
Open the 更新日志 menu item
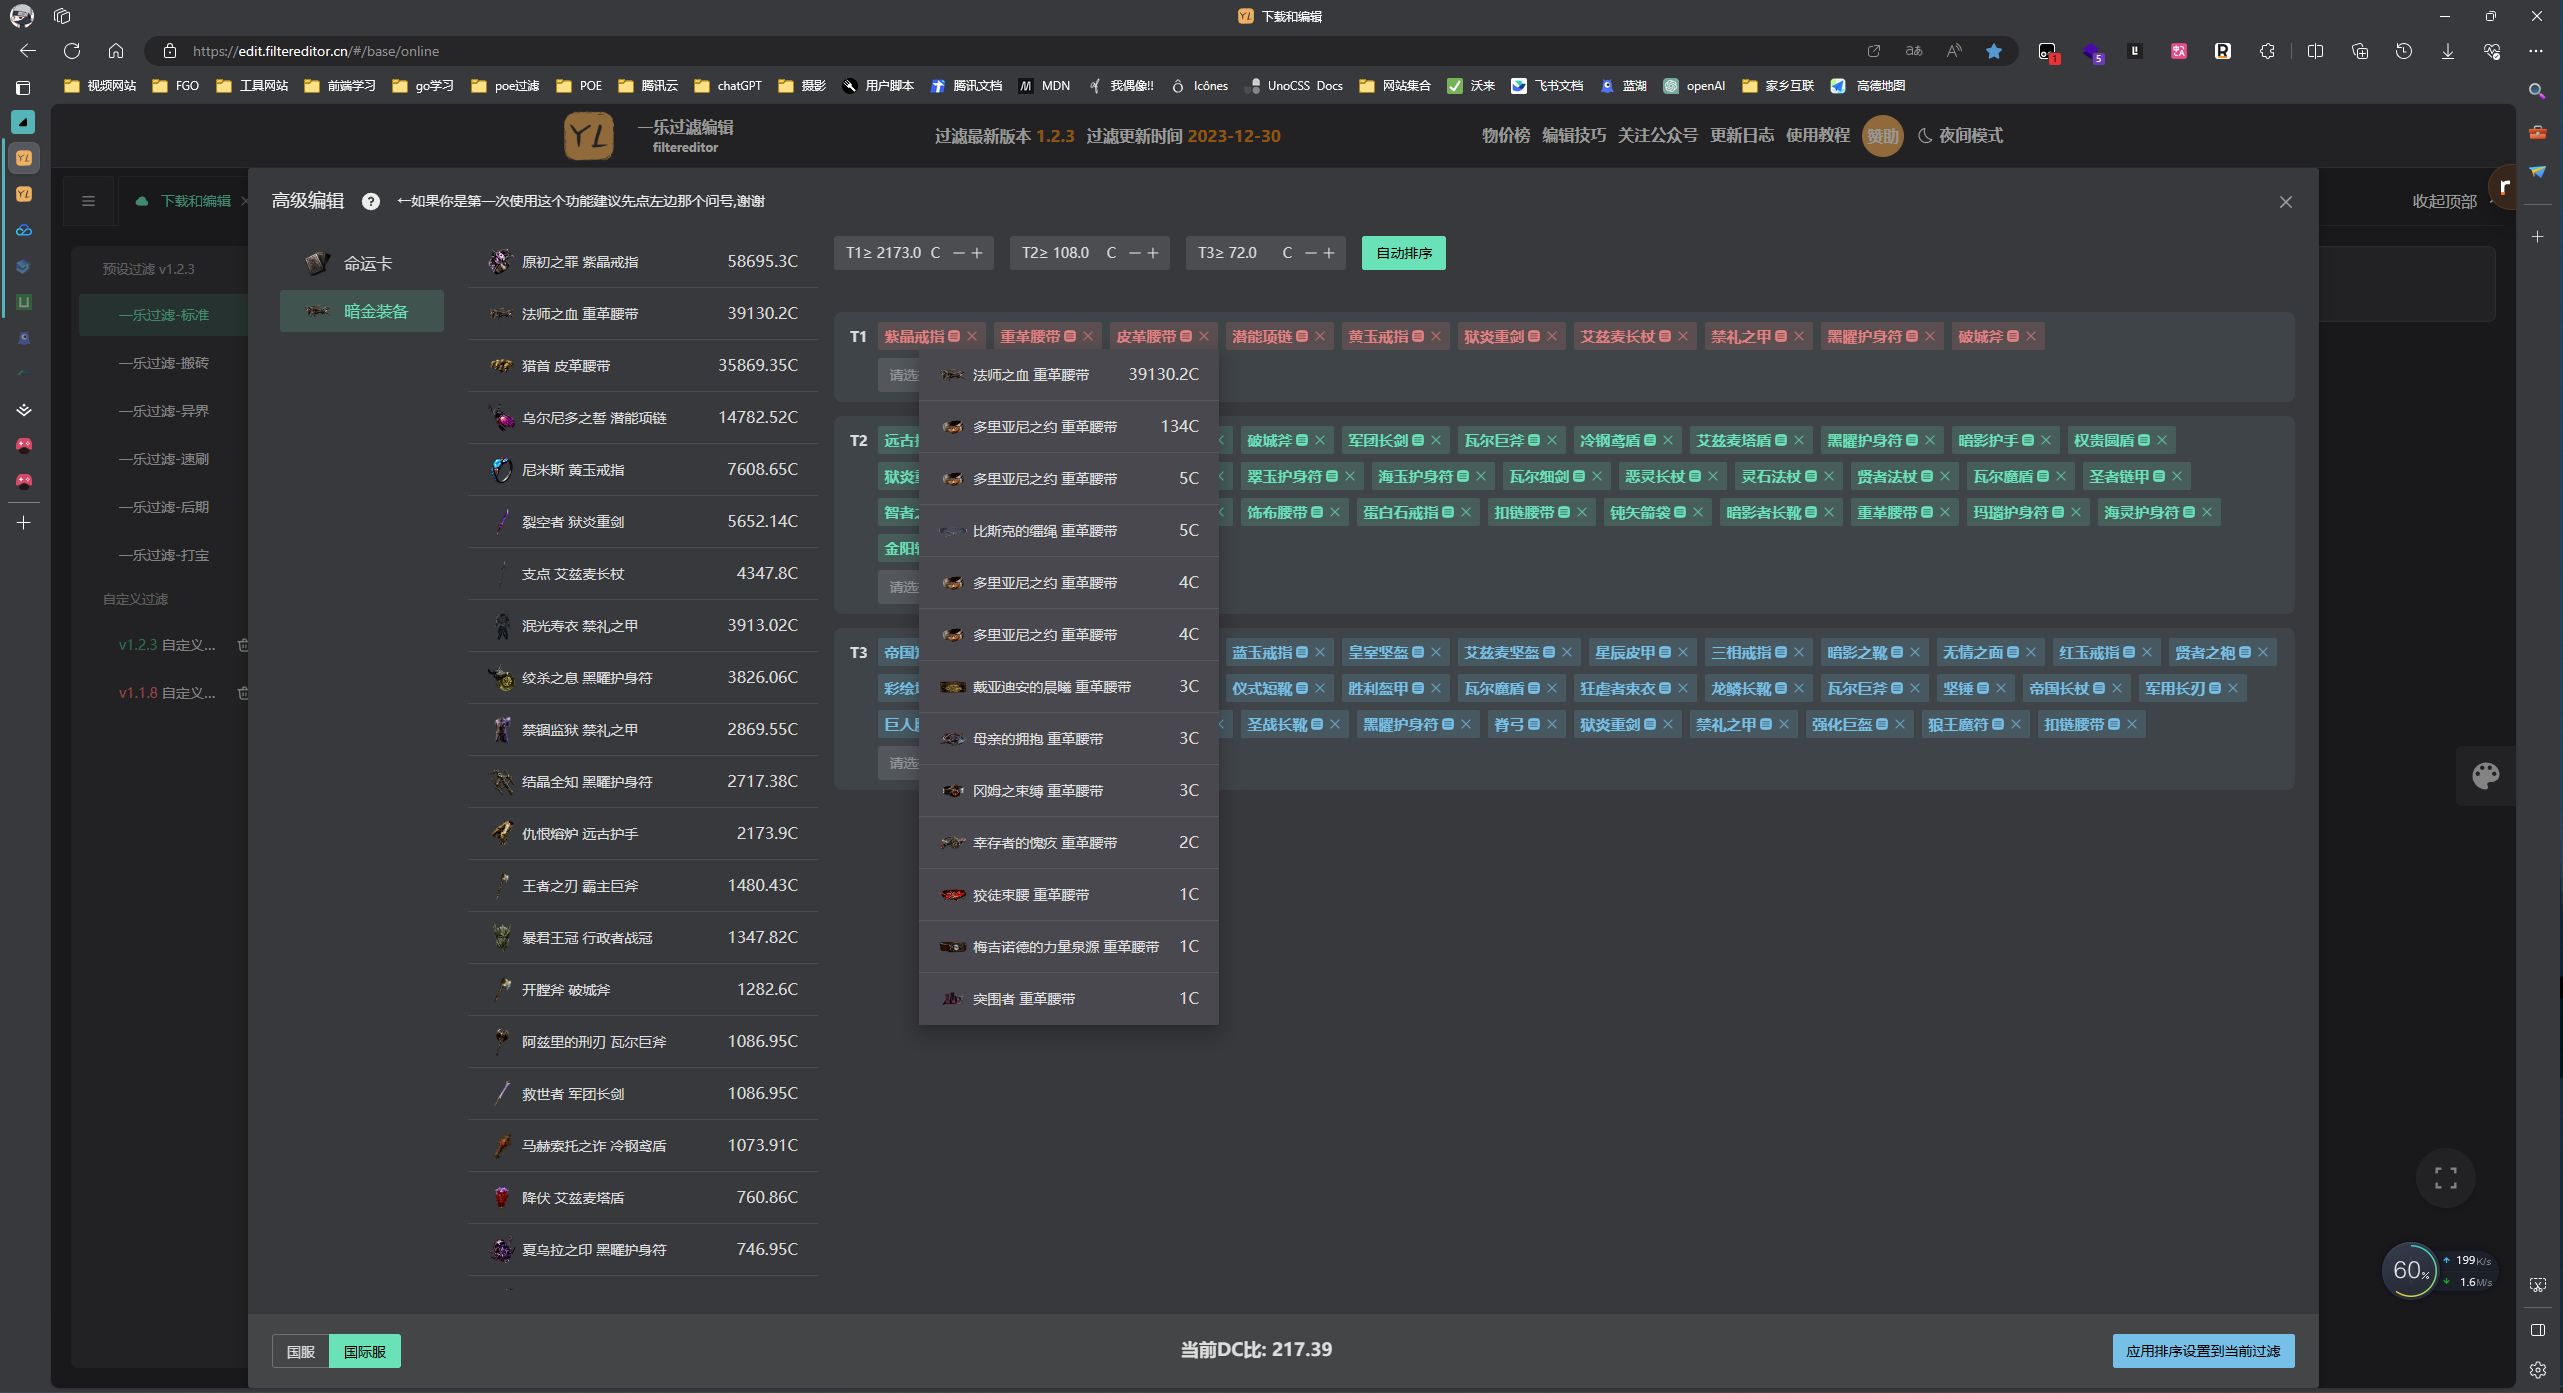[x=1741, y=136]
